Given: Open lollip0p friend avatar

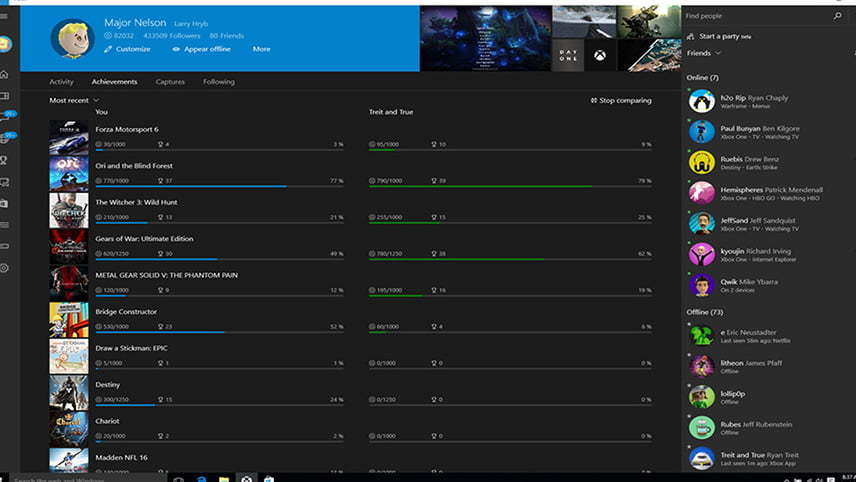Looking at the screenshot, I should tap(702, 397).
